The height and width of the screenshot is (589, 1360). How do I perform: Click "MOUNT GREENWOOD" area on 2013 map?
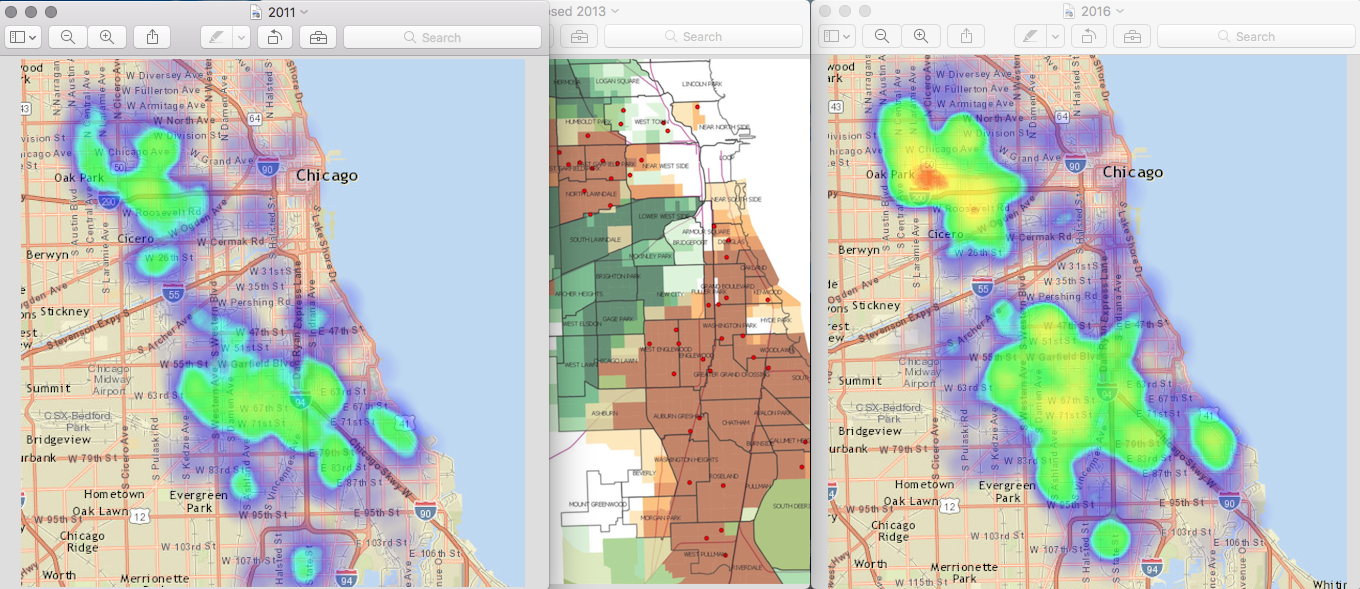(x=597, y=504)
